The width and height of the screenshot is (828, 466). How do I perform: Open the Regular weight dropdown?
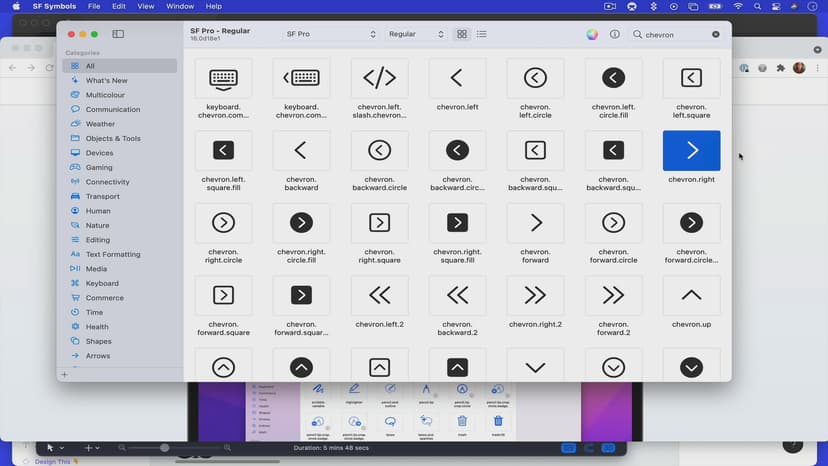[416, 34]
